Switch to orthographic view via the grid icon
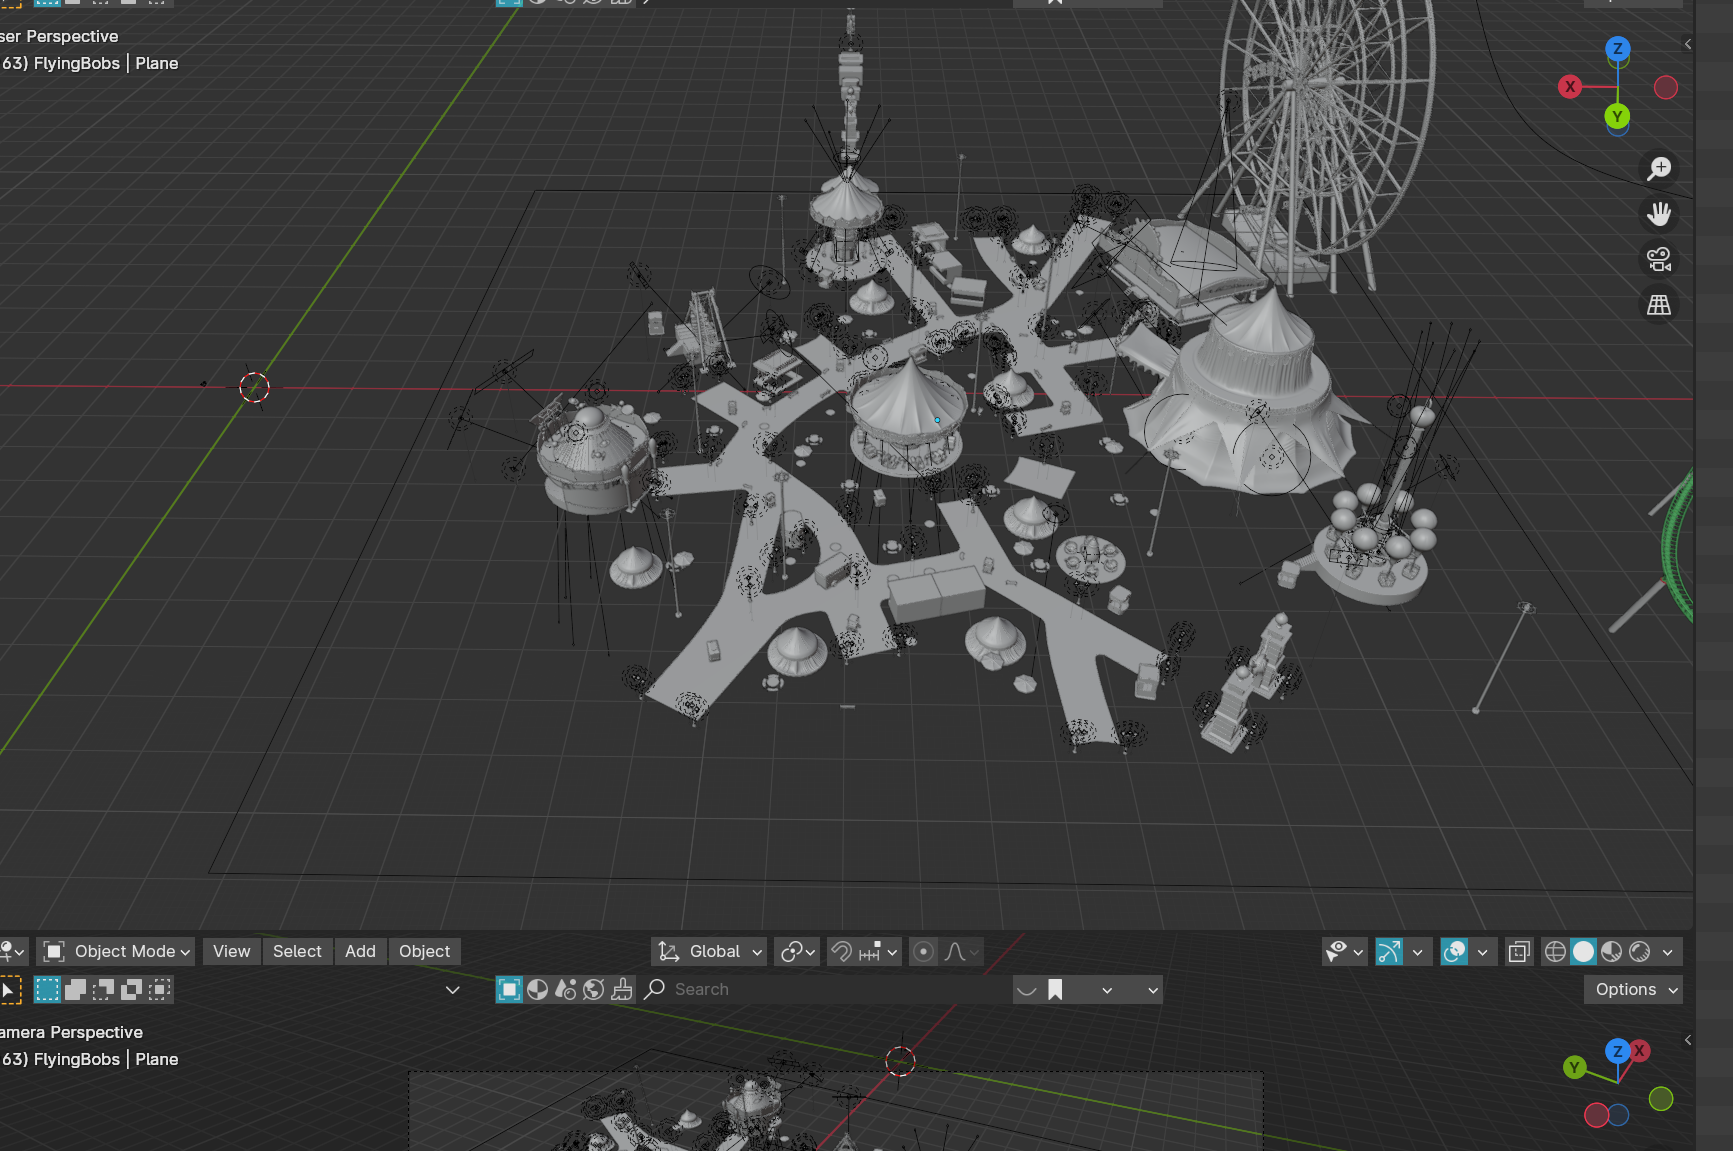This screenshot has height=1151, width=1733. pyautogui.click(x=1659, y=304)
